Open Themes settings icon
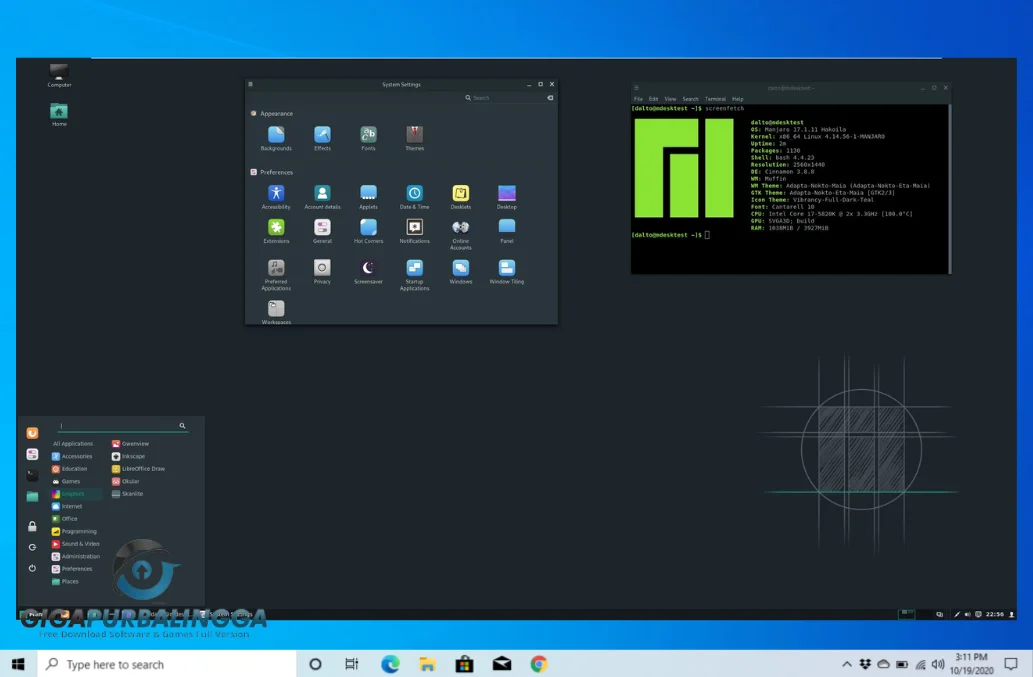Screen dimensions: 1033x677 [x=415, y=135]
